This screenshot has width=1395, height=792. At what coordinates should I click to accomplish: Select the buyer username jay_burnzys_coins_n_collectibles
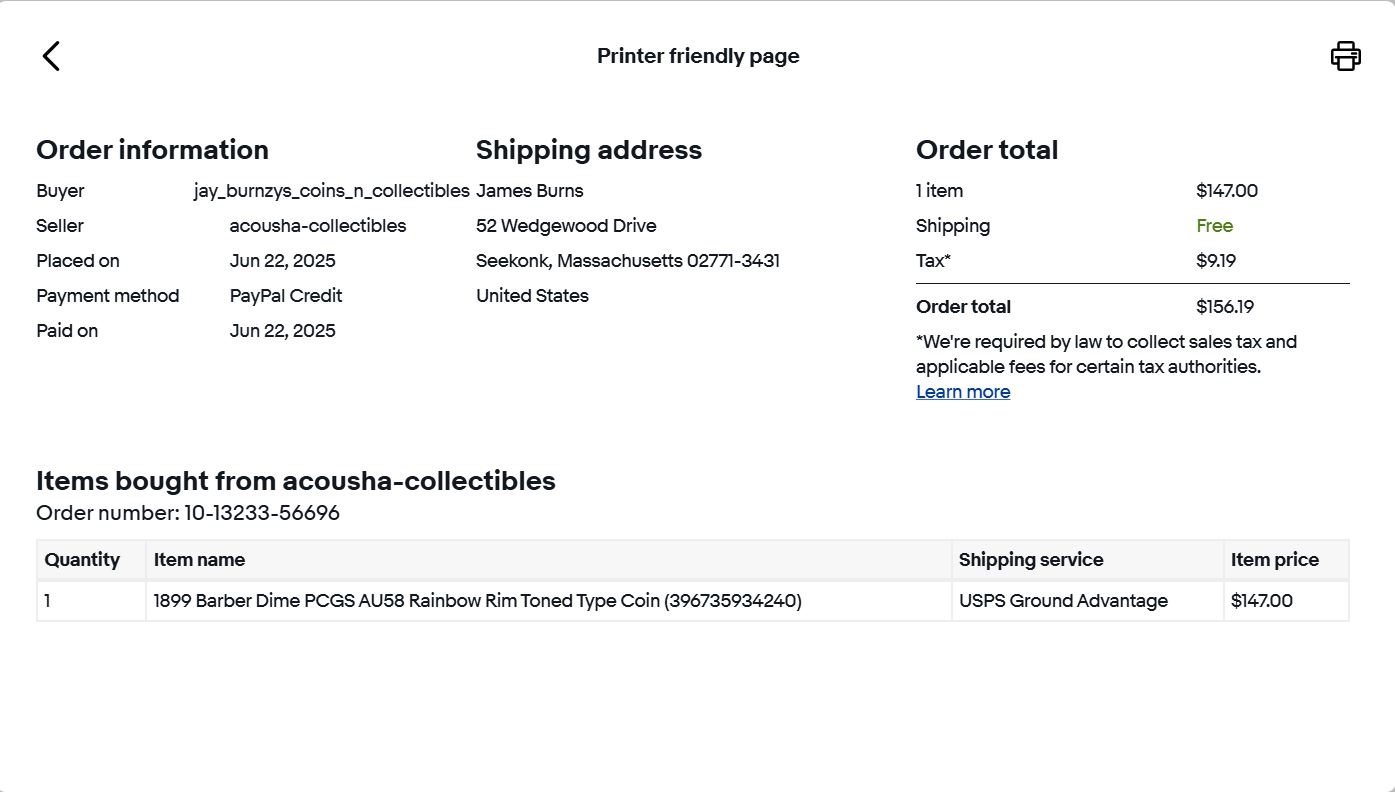(x=331, y=191)
